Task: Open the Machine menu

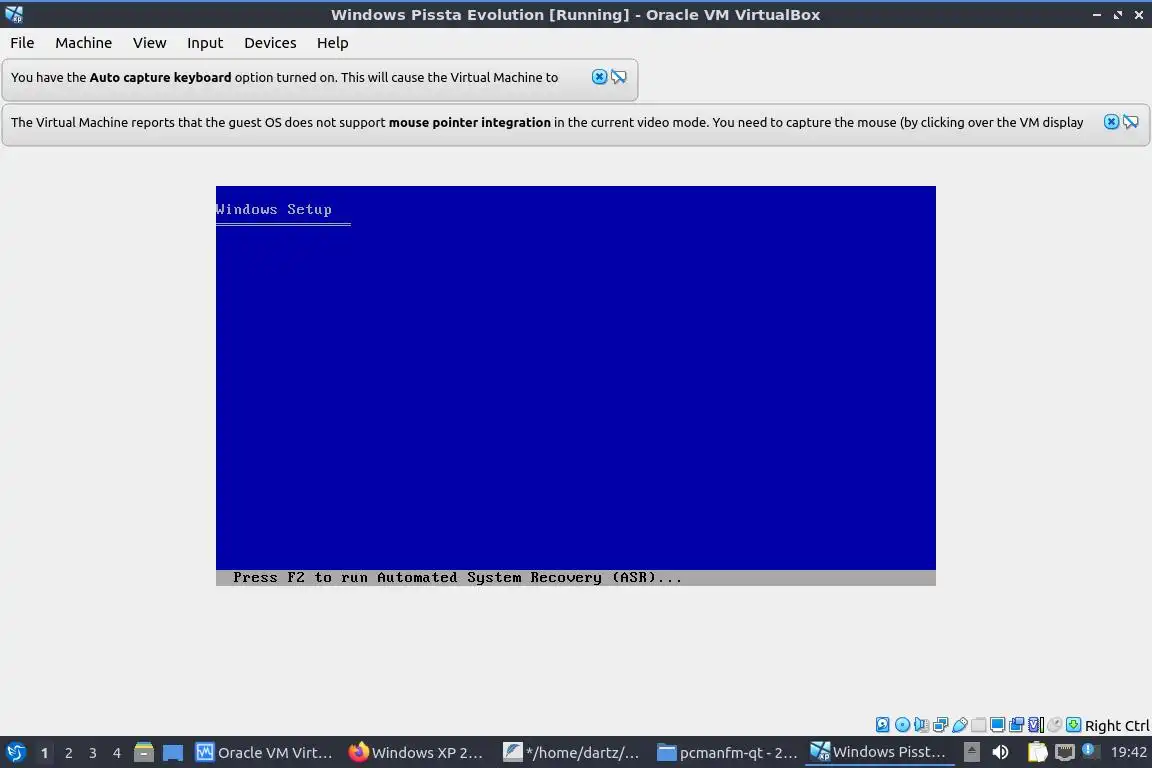Action: pyautogui.click(x=84, y=43)
